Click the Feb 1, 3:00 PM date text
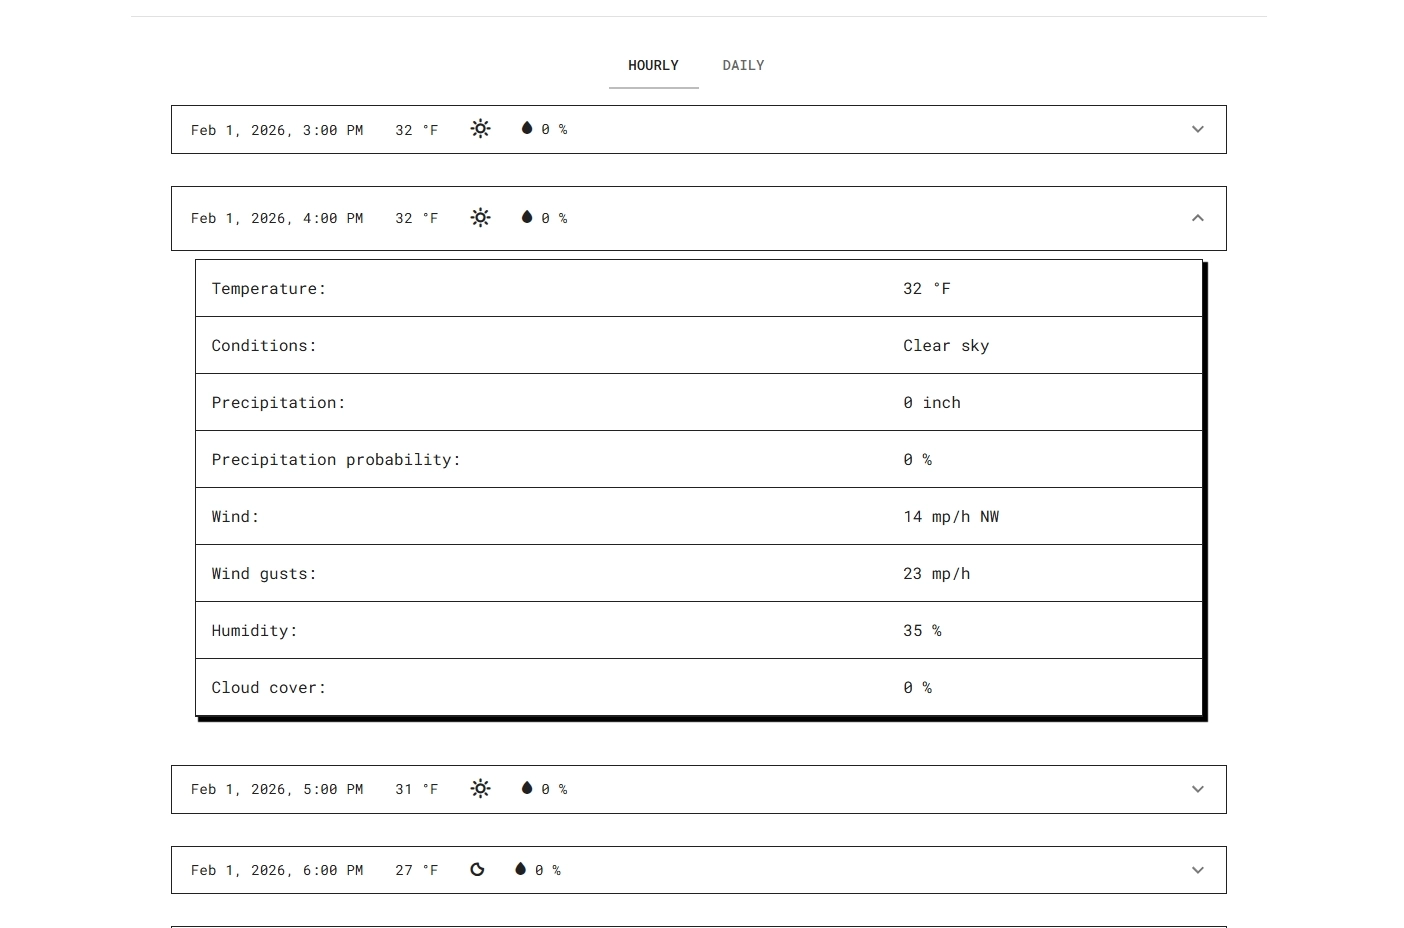The image size is (1404, 928). (277, 130)
